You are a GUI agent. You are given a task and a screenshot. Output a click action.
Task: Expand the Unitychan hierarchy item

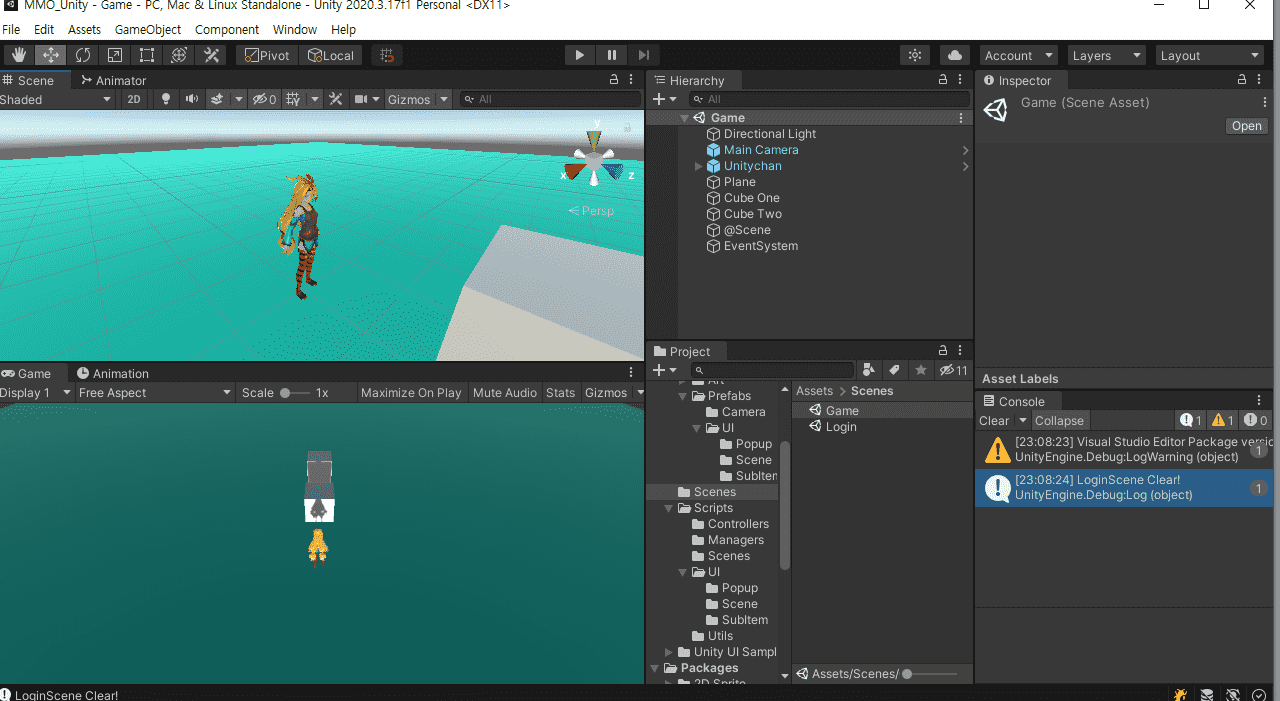click(x=698, y=166)
